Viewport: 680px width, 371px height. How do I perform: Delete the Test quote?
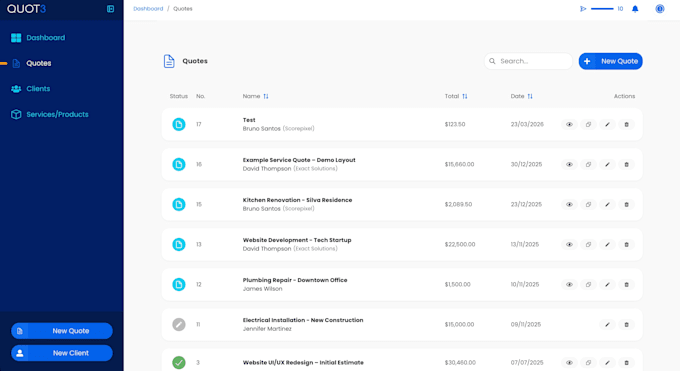pyautogui.click(x=627, y=125)
